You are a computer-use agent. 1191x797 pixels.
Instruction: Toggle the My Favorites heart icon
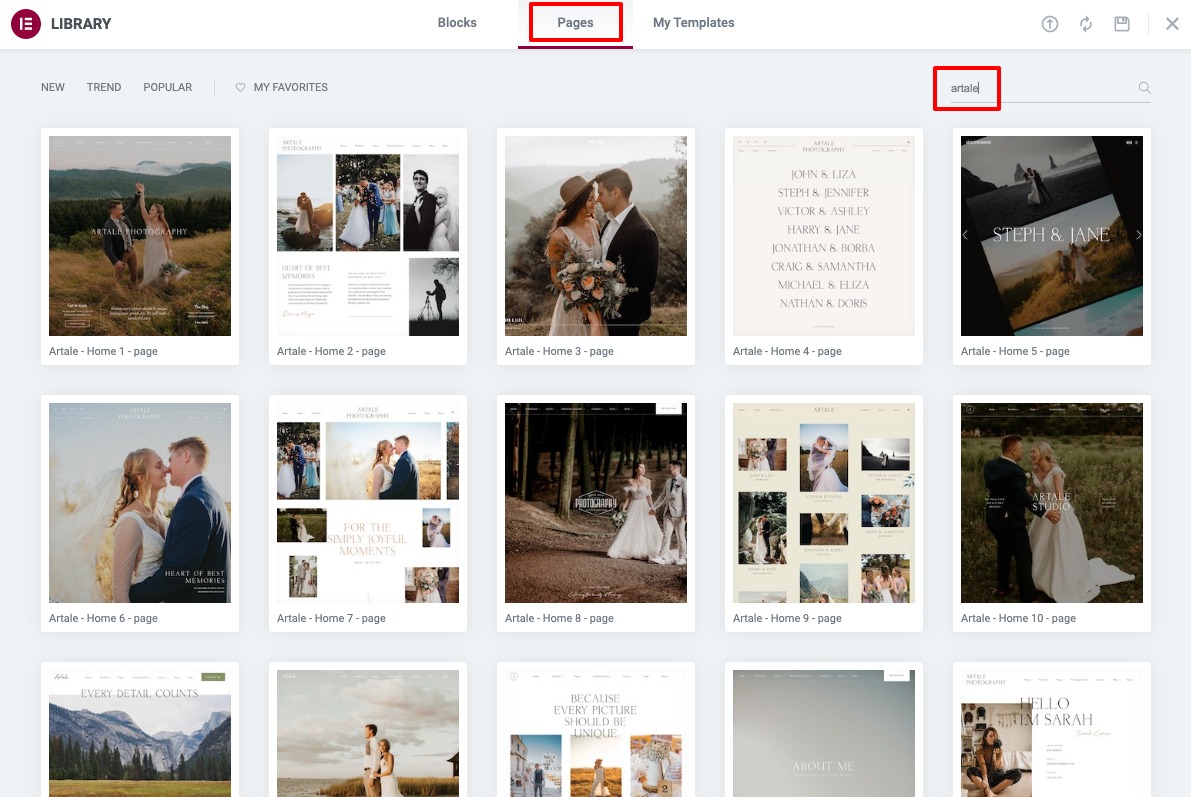click(239, 87)
